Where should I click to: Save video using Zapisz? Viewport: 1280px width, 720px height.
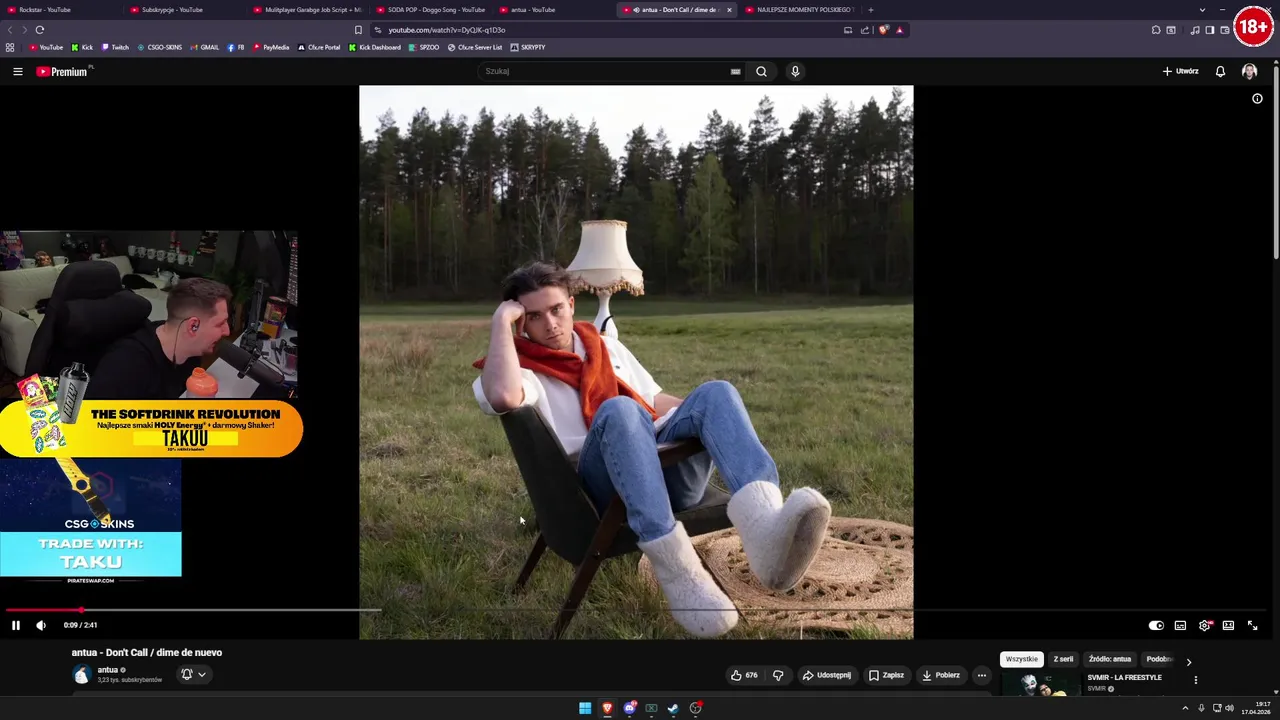(886, 675)
